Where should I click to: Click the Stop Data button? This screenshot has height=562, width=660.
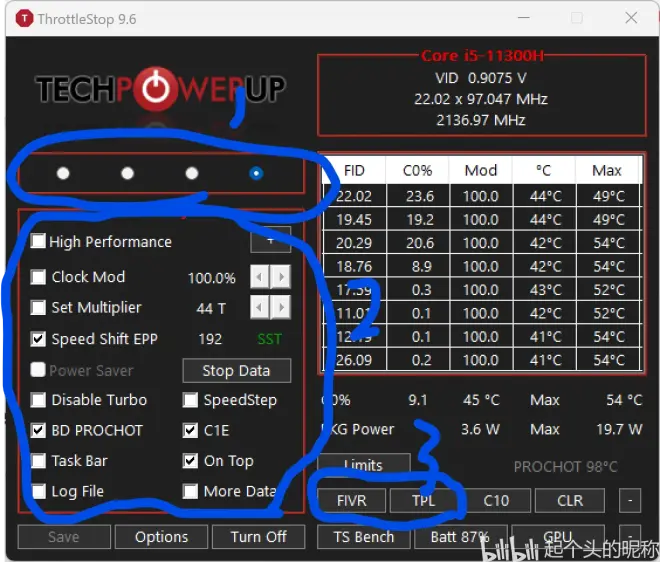pyautogui.click(x=237, y=370)
